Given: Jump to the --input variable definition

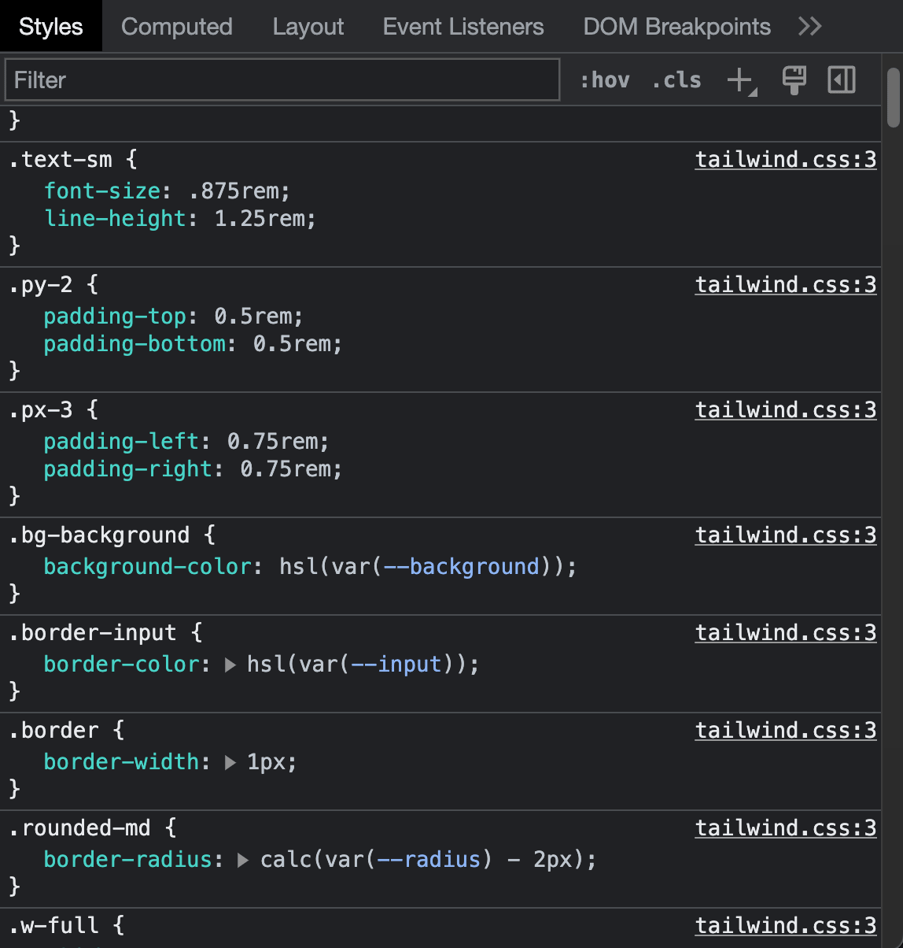Looking at the screenshot, I should (x=396, y=665).
